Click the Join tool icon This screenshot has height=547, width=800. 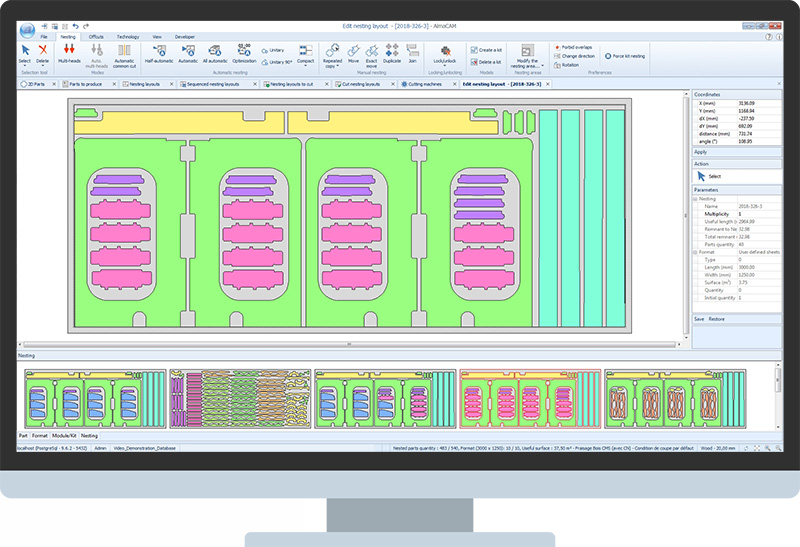[414, 52]
